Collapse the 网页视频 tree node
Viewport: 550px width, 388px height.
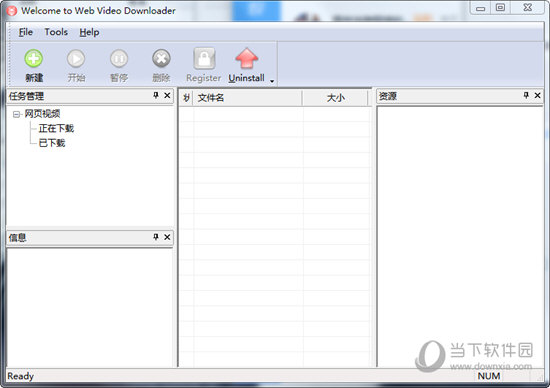pyautogui.click(x=16, y=114)
